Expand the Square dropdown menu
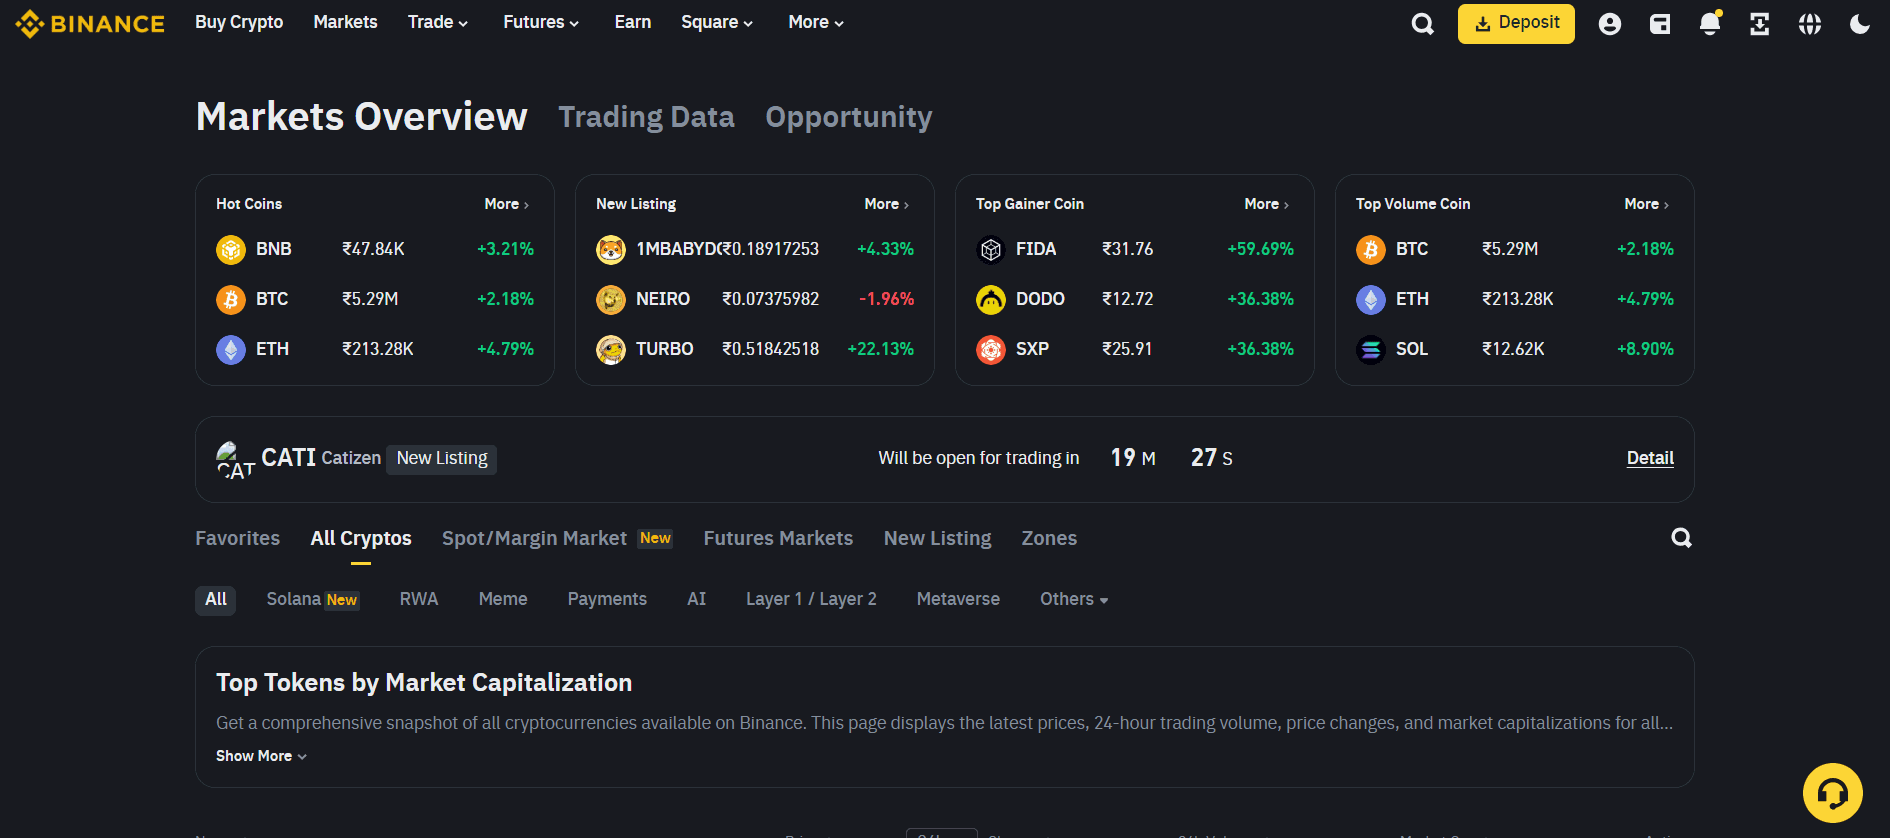 pos(717,22)
